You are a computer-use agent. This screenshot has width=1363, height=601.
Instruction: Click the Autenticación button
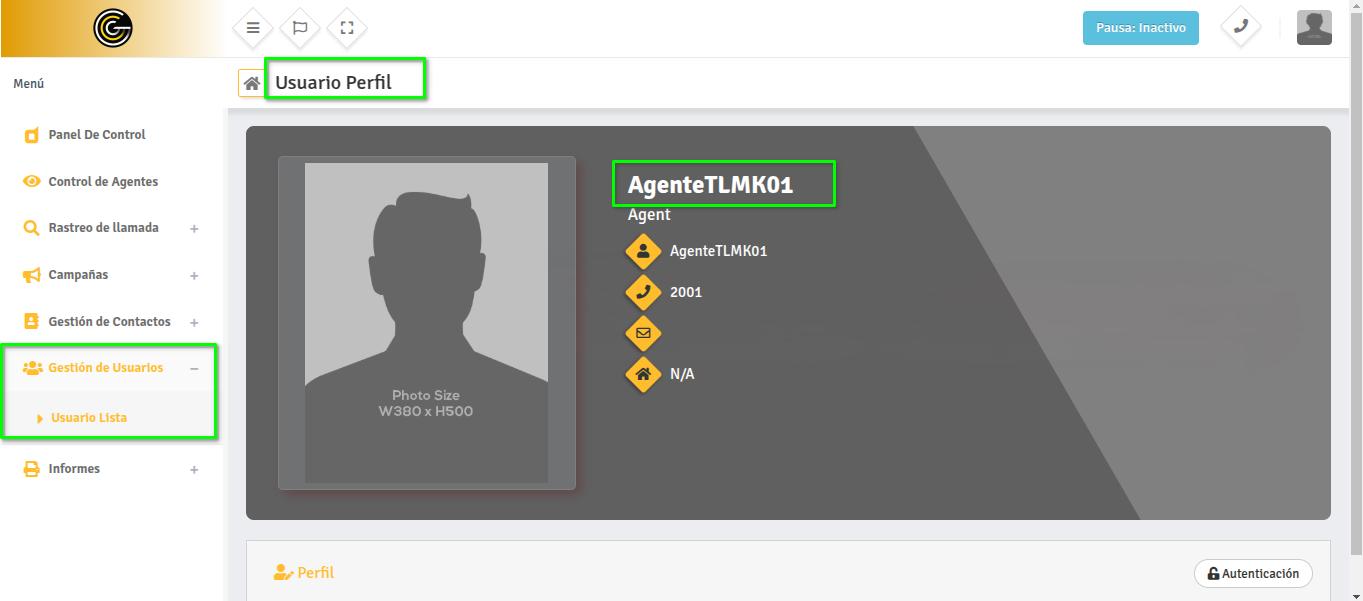pyautogui.click(x=1253, y=574)
